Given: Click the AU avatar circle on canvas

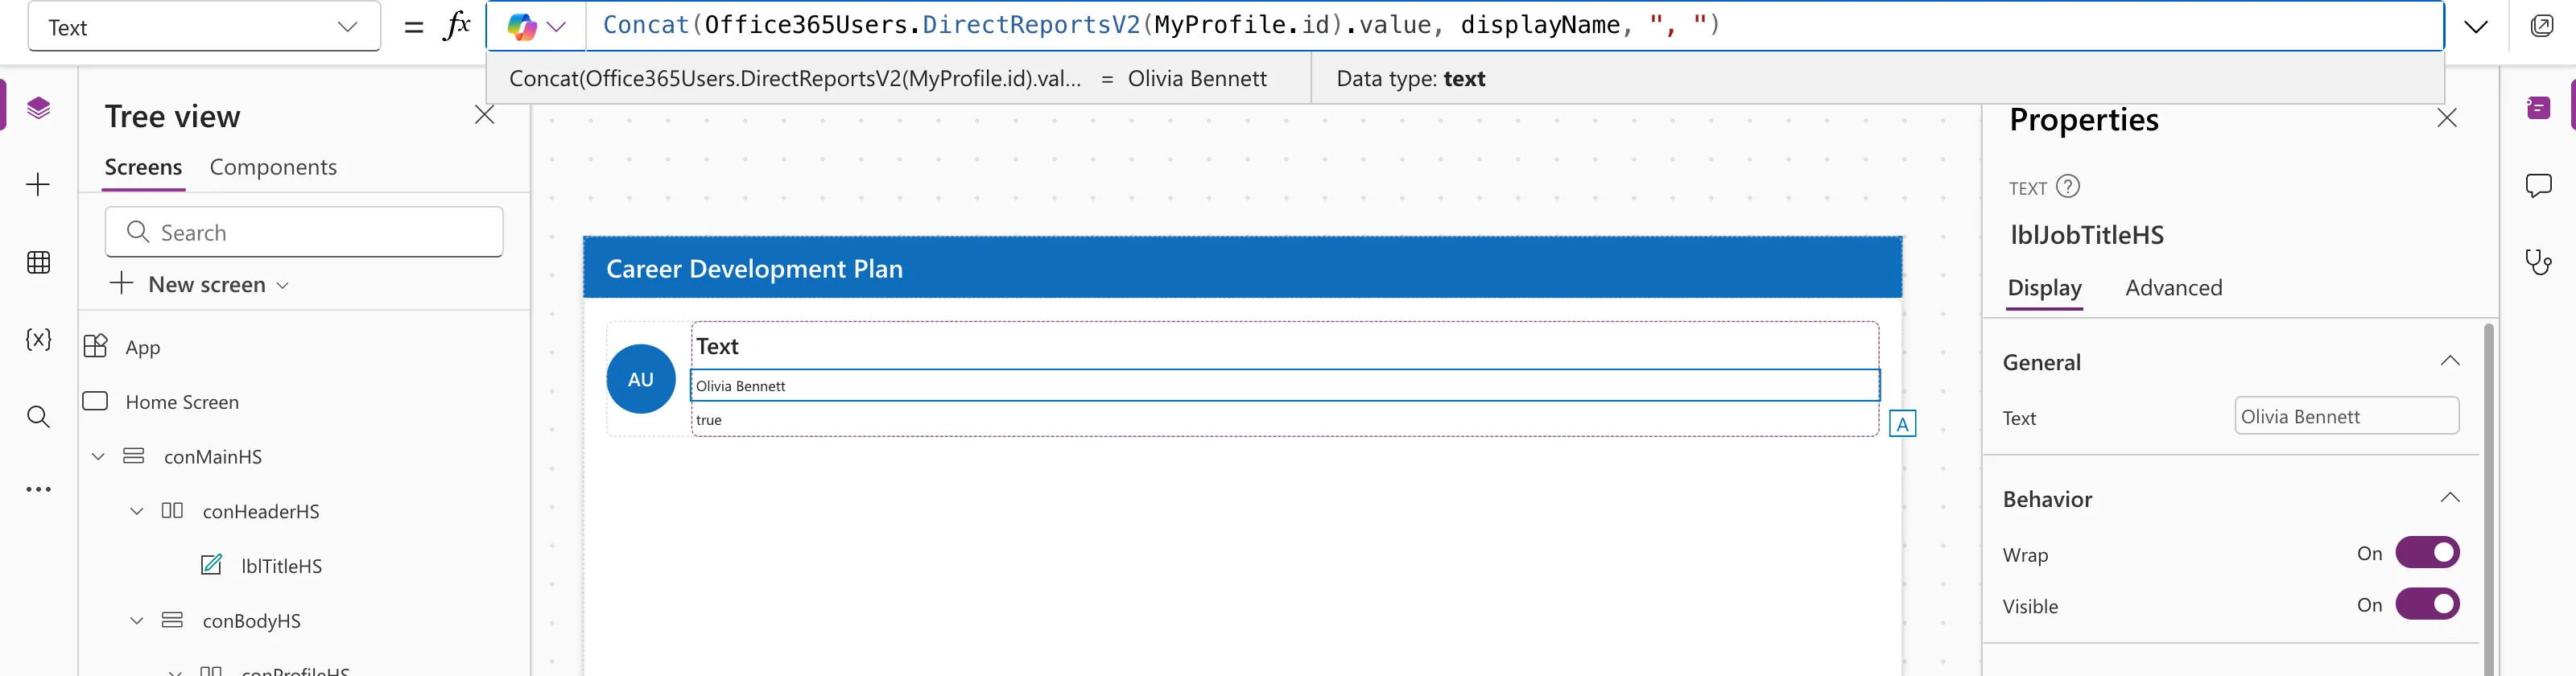Looking at the screenshot, I should coord(641,379).
